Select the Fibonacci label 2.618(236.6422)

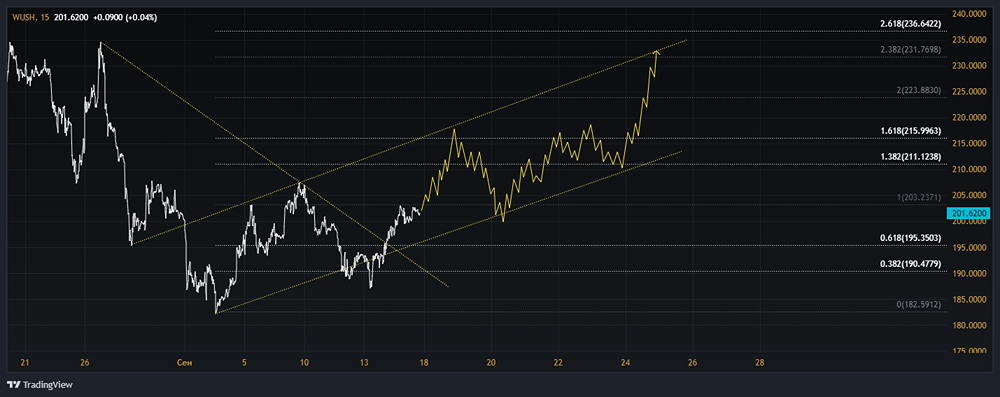[910, 24]
